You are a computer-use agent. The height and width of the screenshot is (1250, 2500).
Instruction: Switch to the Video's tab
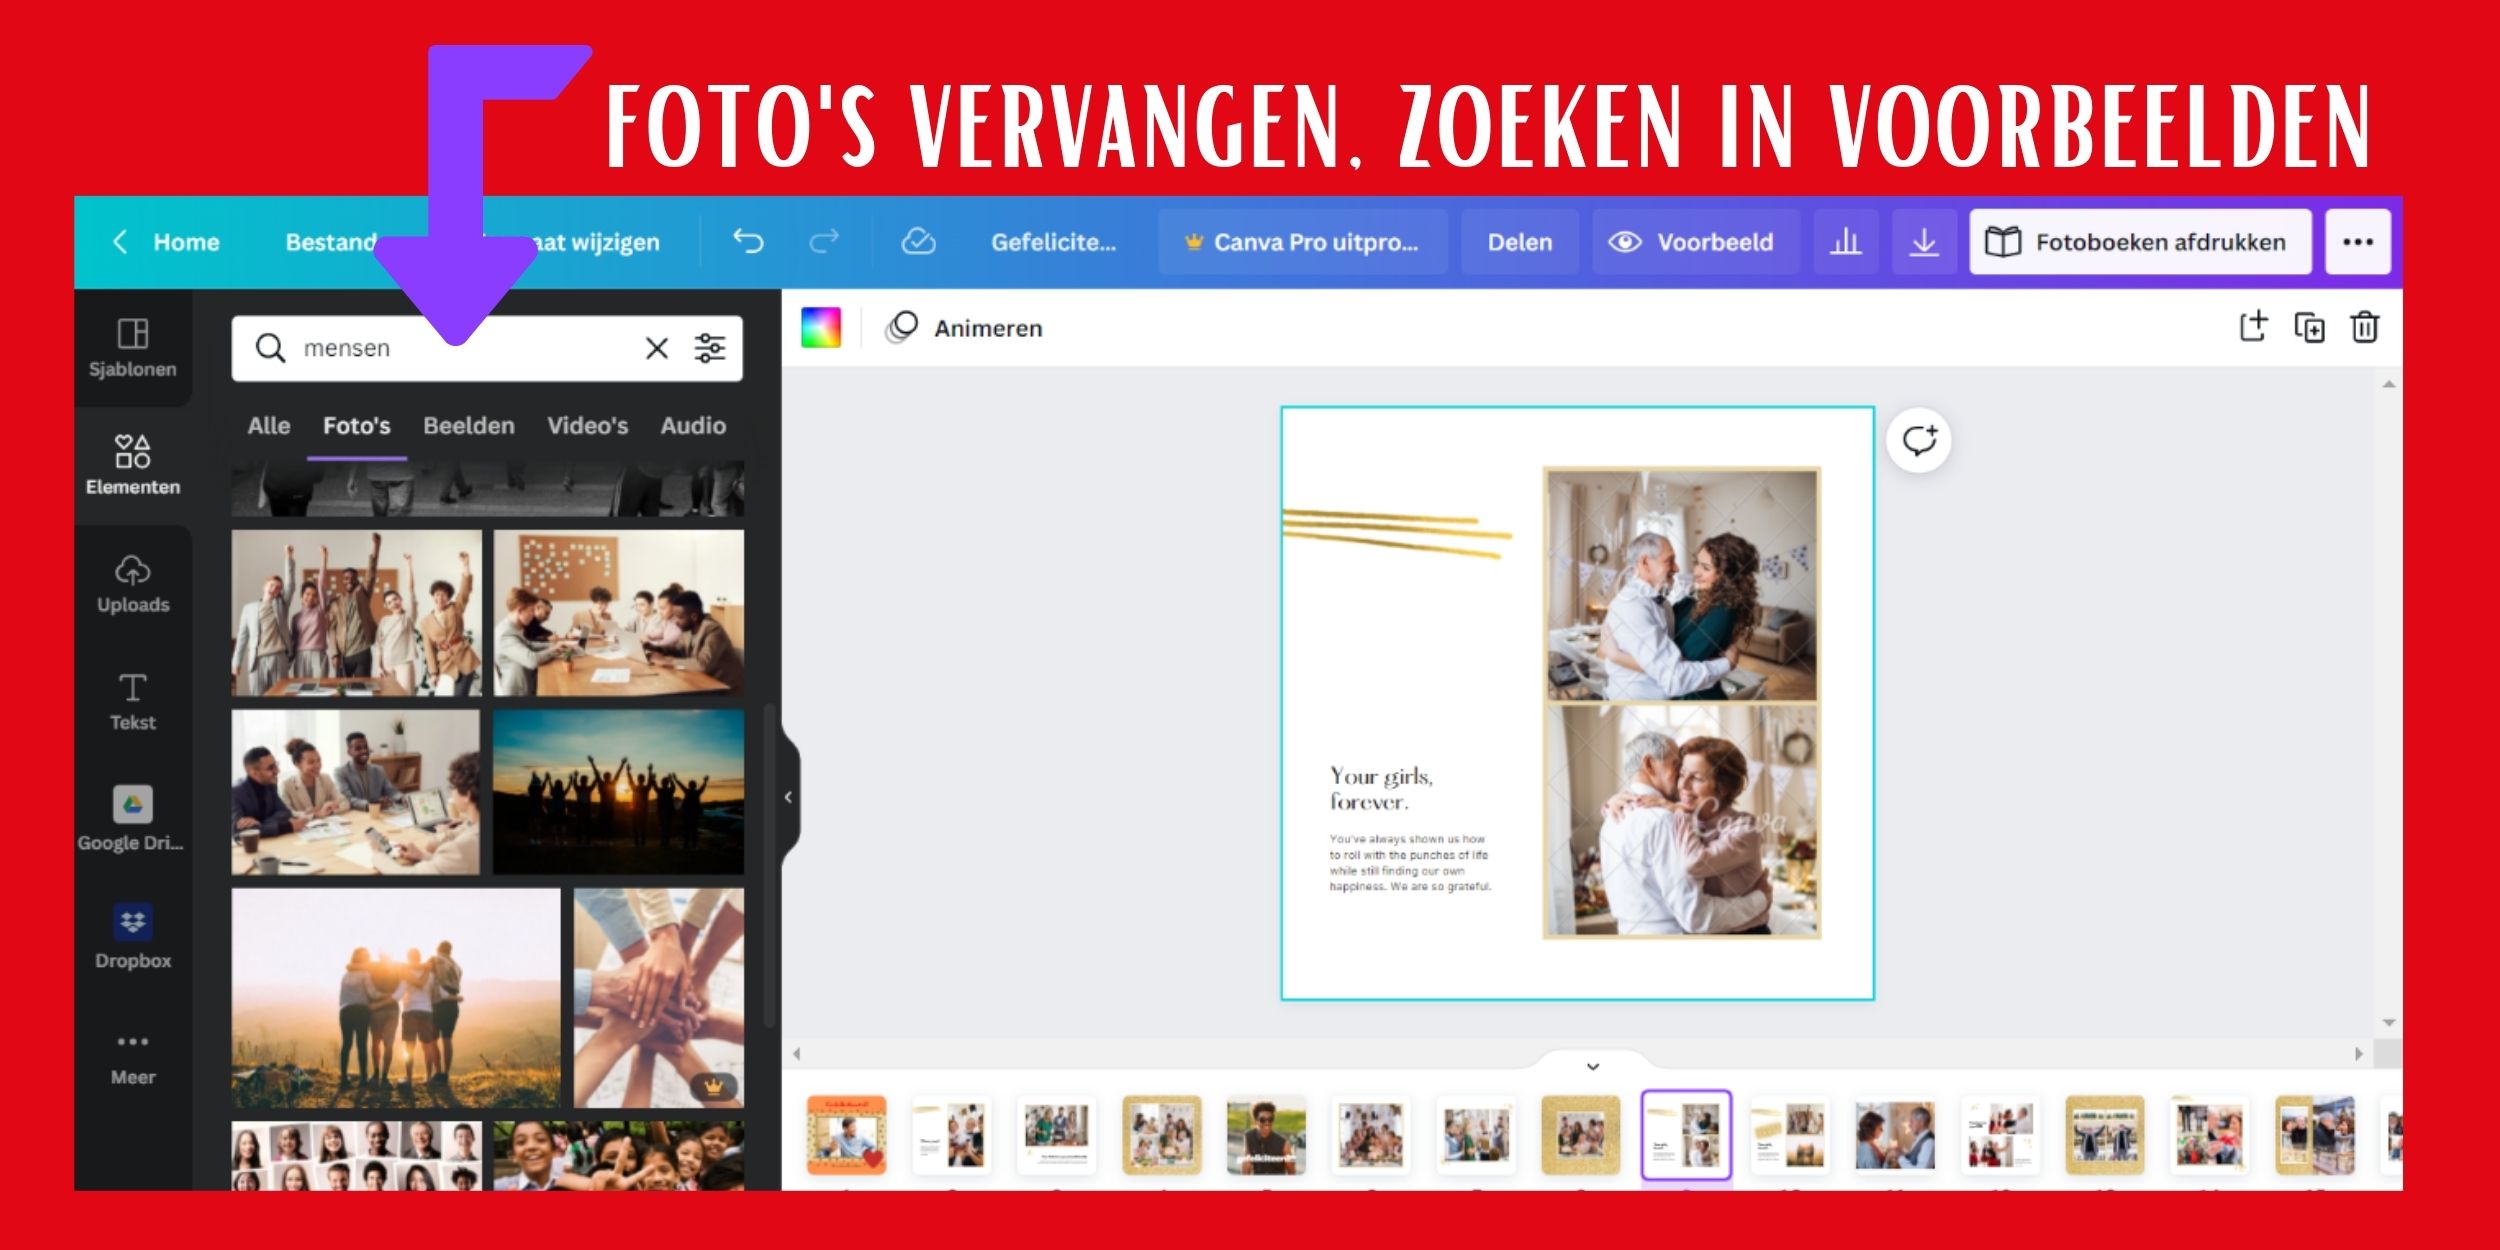[x=588, y=426]
